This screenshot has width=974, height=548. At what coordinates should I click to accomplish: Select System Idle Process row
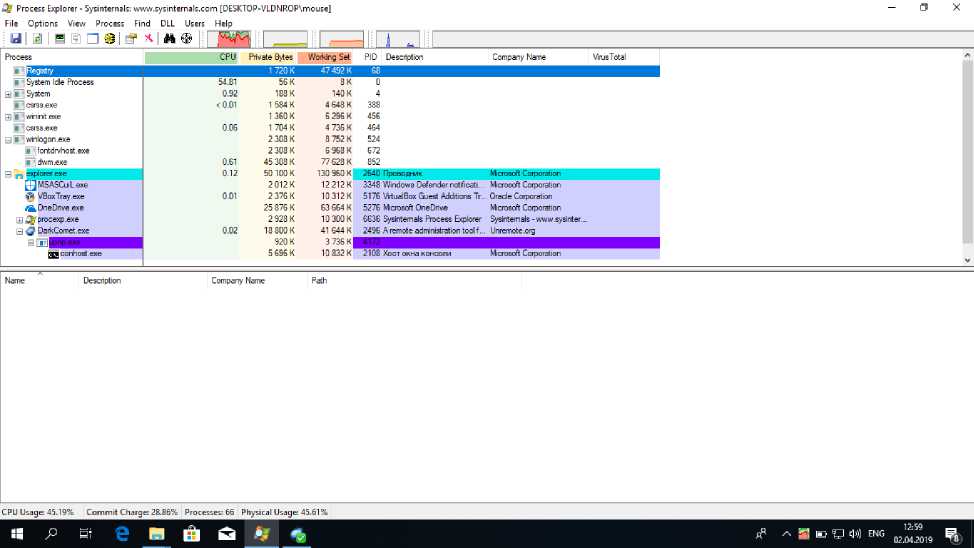[x=330, y=82]
